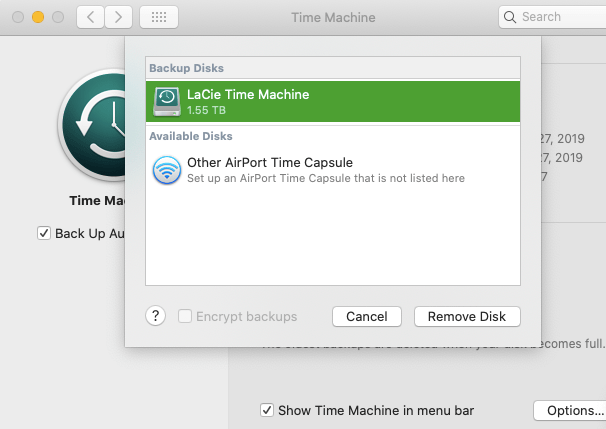This screenshot has width=606, height=429.
Task: Open help with the question mark button
Action: tap(155, 316)
